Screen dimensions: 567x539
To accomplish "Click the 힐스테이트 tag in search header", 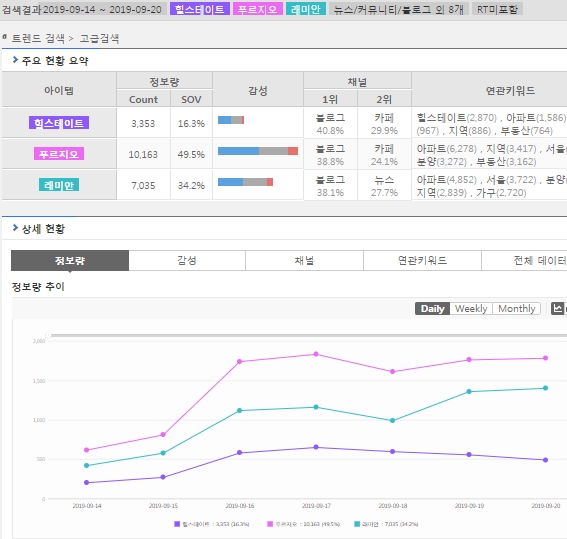I will coord(200,9).
